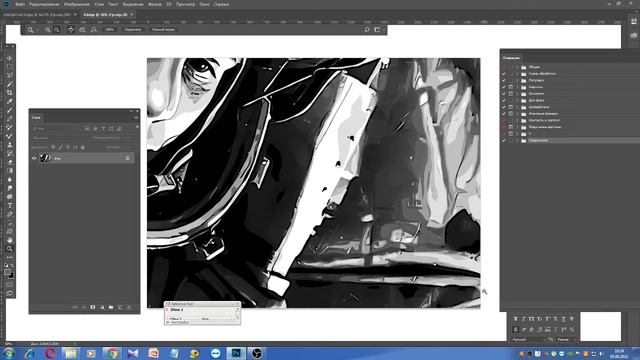Open Chrome from the Windows taskbar

click(112, 353)
